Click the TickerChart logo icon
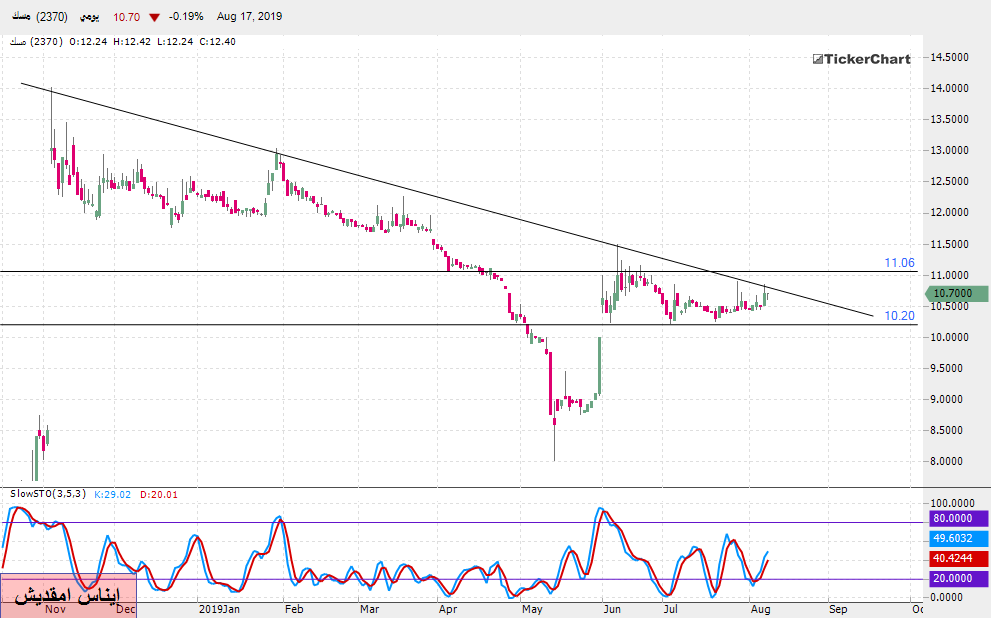This screenshot has width=991, height=618. click(816, 59)
